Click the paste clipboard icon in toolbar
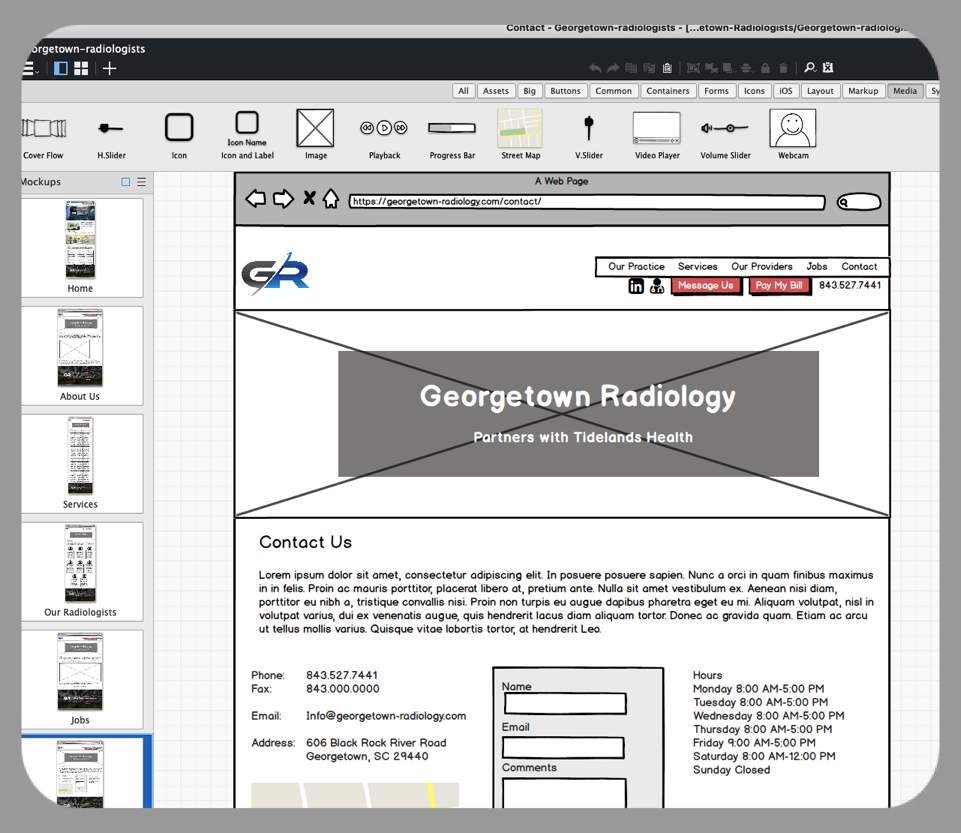The width and height of the screenshot is (961, 833). click(667, 68)
